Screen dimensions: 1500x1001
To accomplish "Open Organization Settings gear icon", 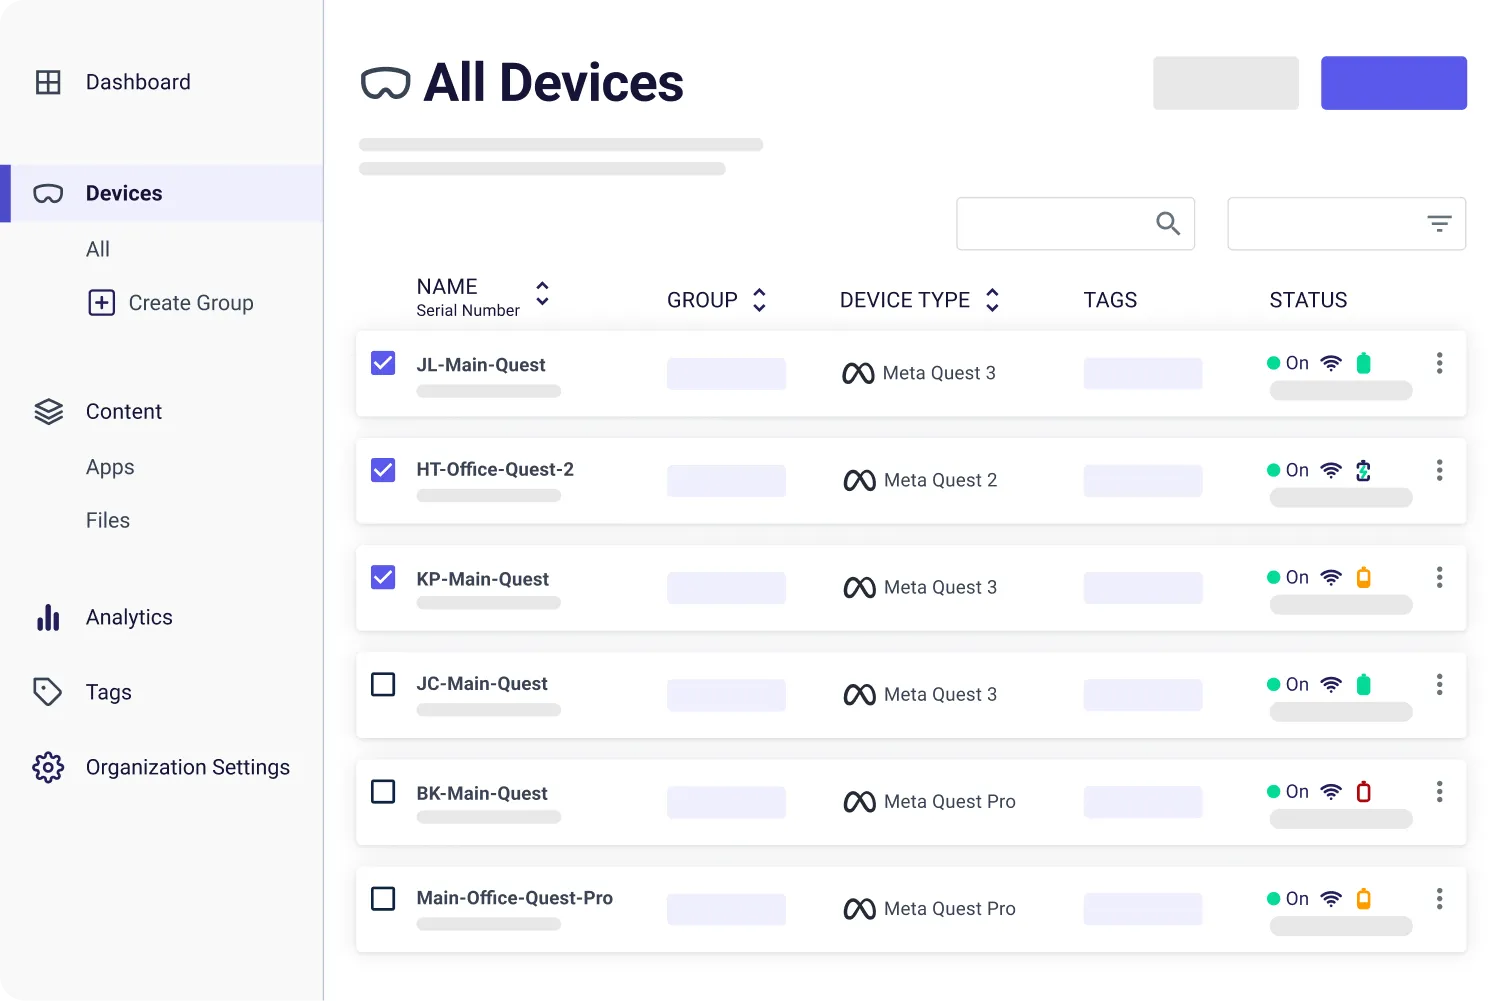I will pos(48,767).
